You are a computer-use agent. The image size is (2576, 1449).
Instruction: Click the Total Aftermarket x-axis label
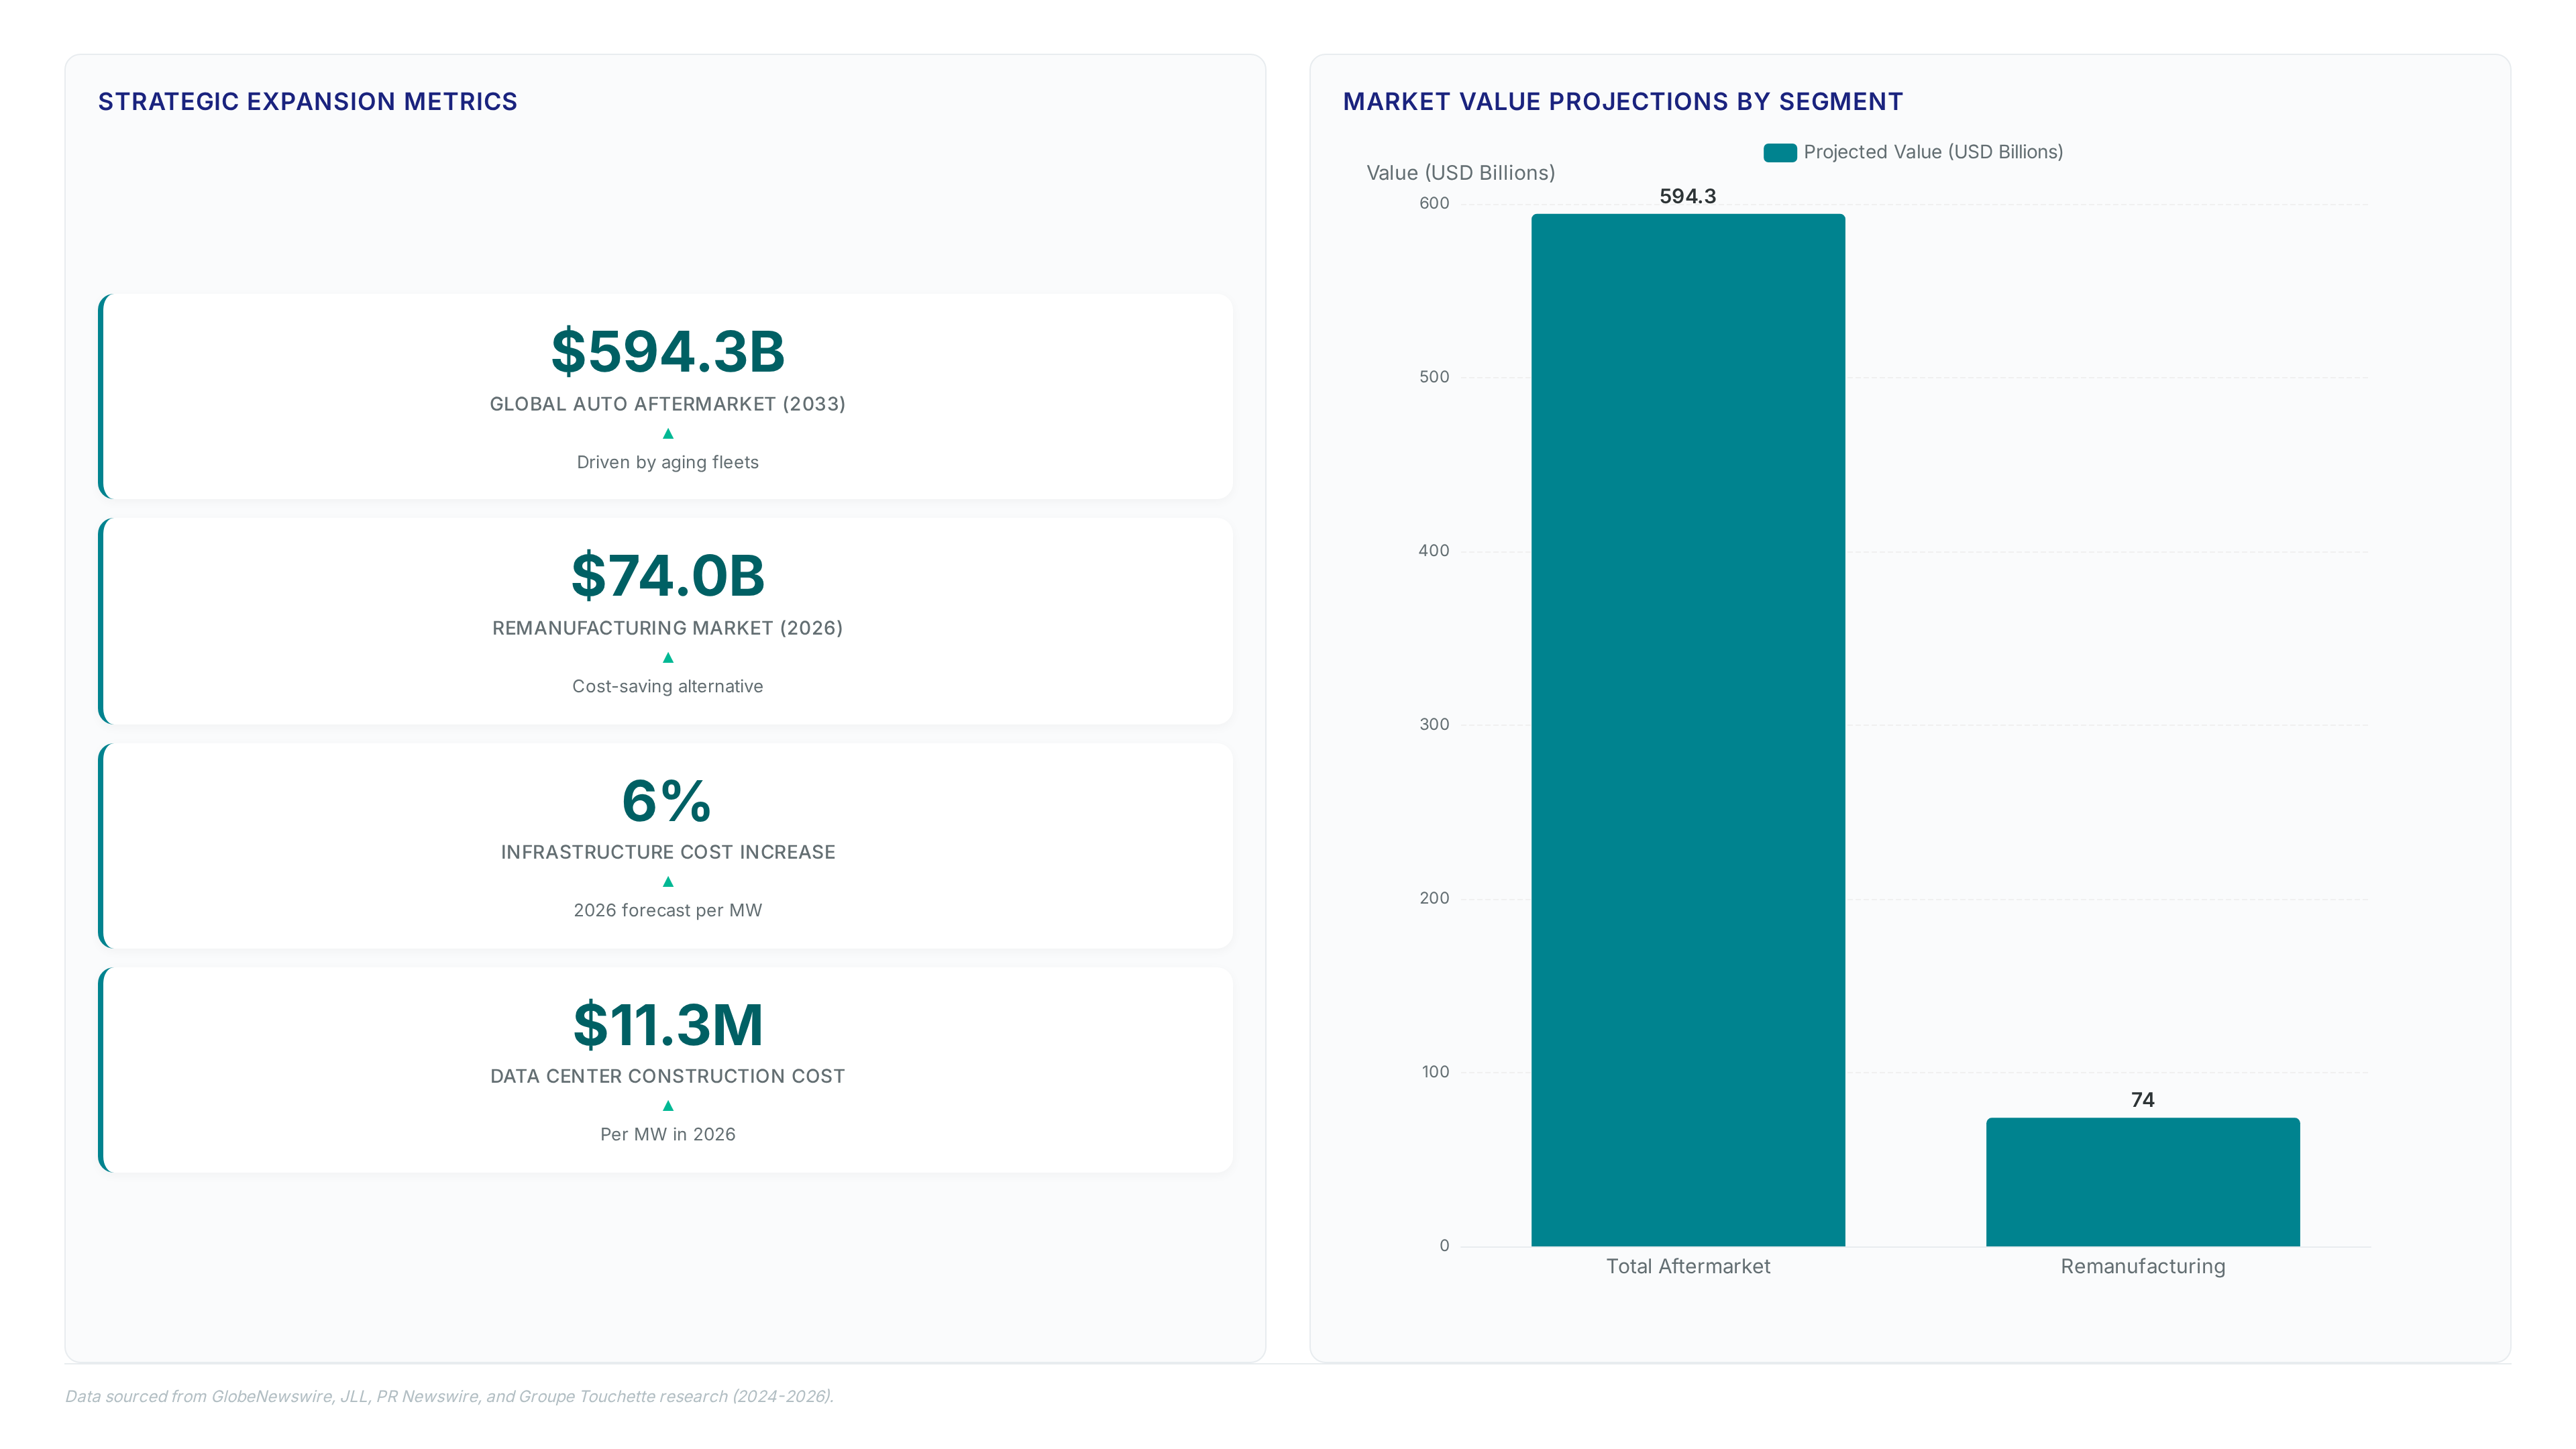[x=1688, y=1266]
